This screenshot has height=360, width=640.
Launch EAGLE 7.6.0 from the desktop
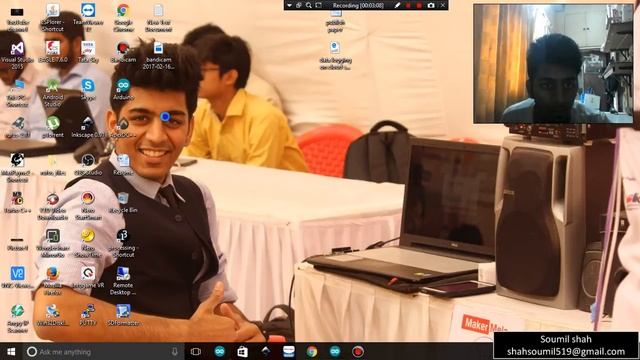(x=53, y=52)
